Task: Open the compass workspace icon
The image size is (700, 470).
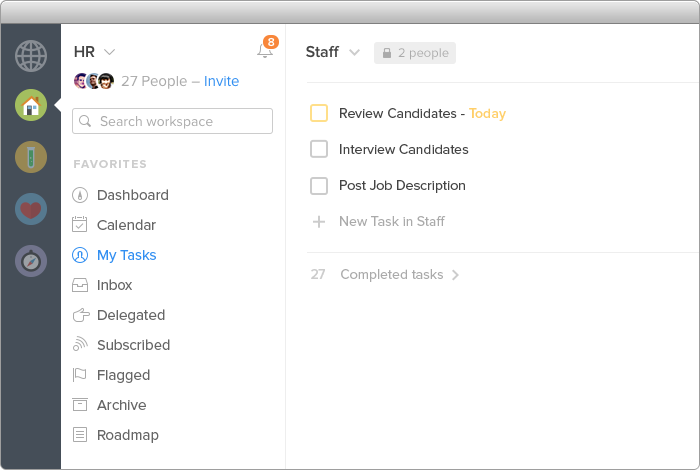Action: coord(31,261)
